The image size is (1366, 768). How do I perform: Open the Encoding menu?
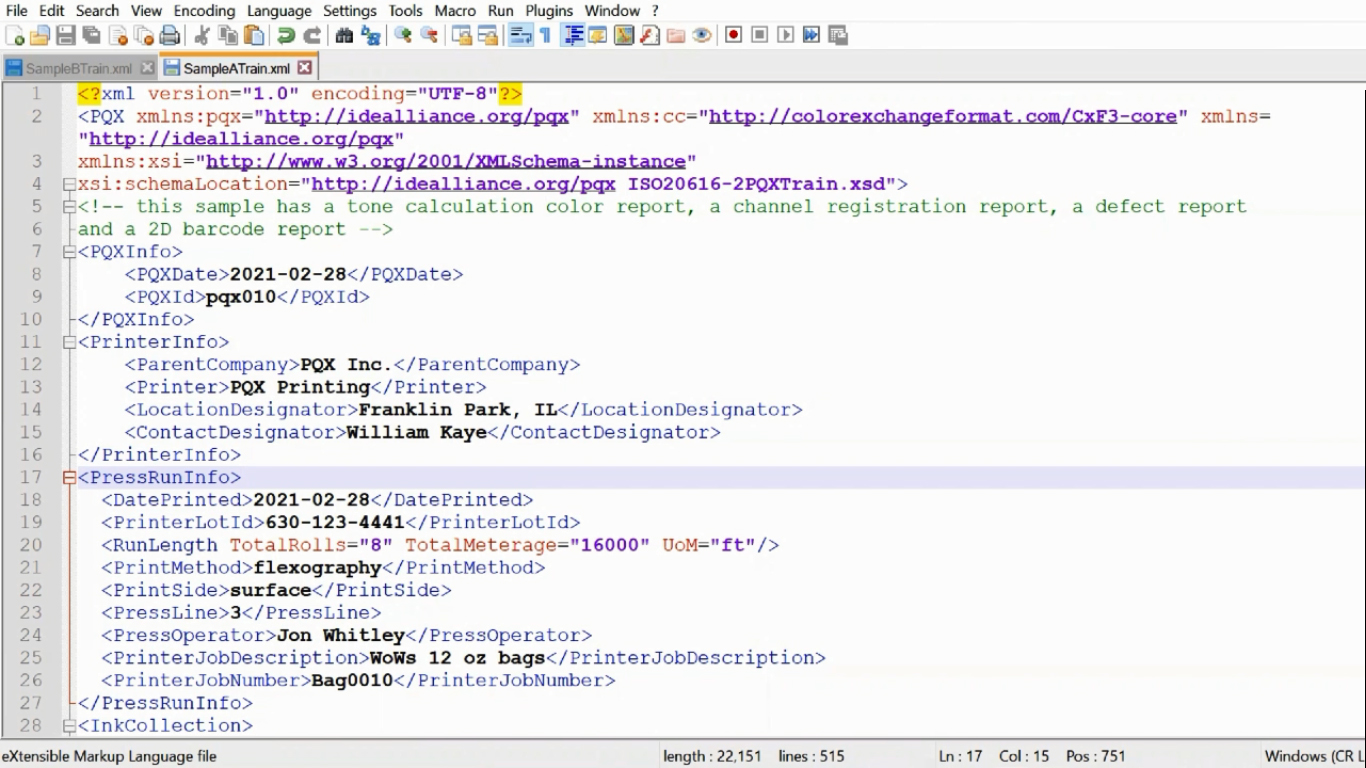coord(204,10)
